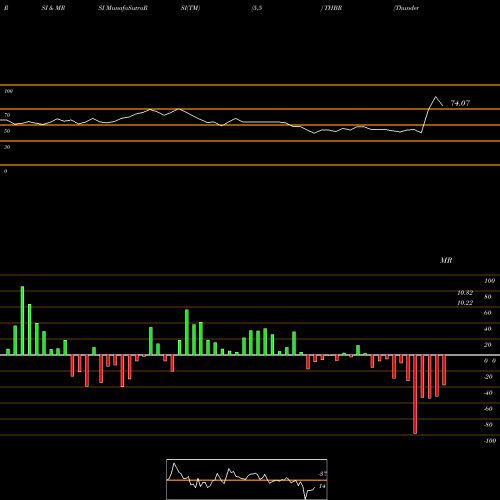Click the 'SI(TM)' header text
500x500 pixels.
(190, 8)
